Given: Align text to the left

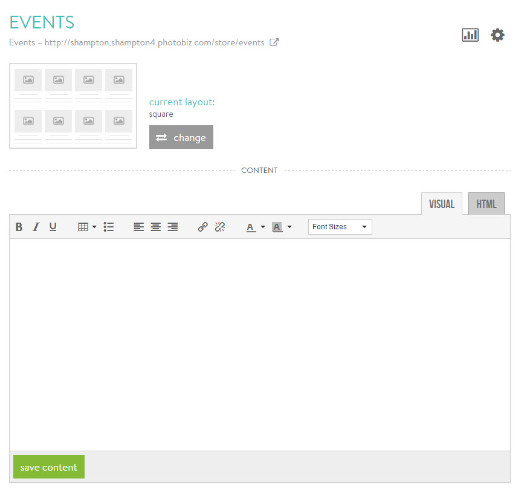Looking at the screenshot, I should pos(139,227).
